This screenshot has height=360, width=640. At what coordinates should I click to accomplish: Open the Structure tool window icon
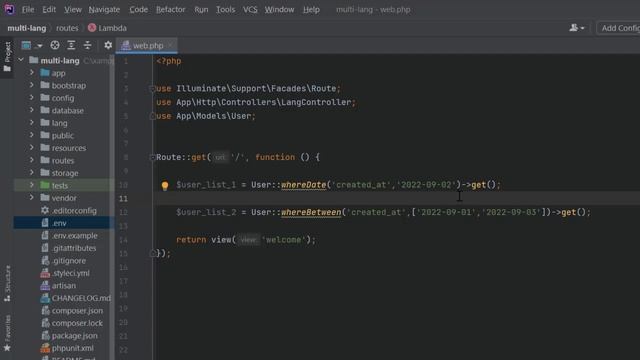tap(7, 298)
